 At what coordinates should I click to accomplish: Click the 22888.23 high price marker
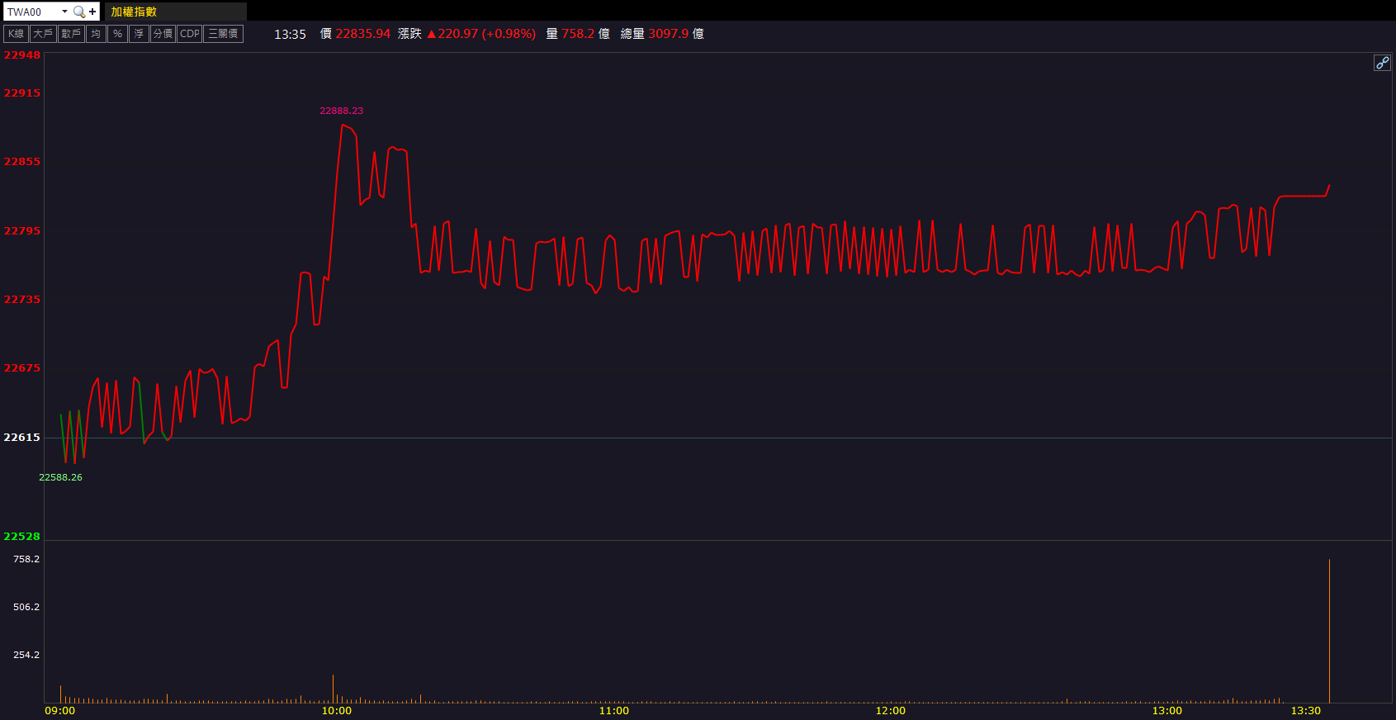341,111
